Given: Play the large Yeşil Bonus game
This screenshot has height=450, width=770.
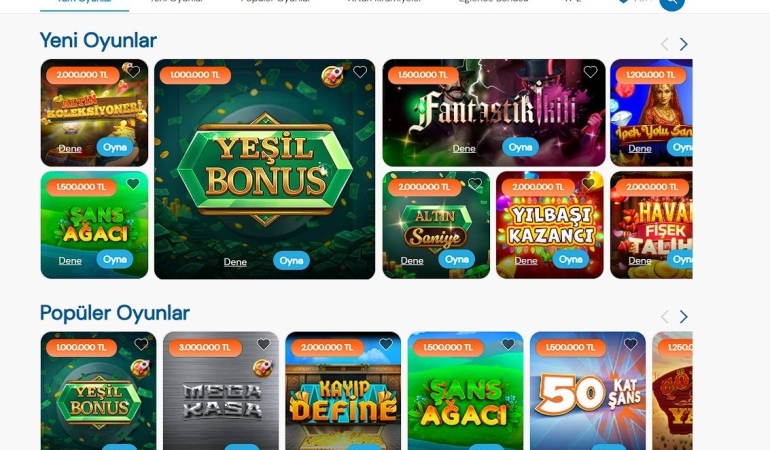Looking at the screenshot, I should (291, 261).
